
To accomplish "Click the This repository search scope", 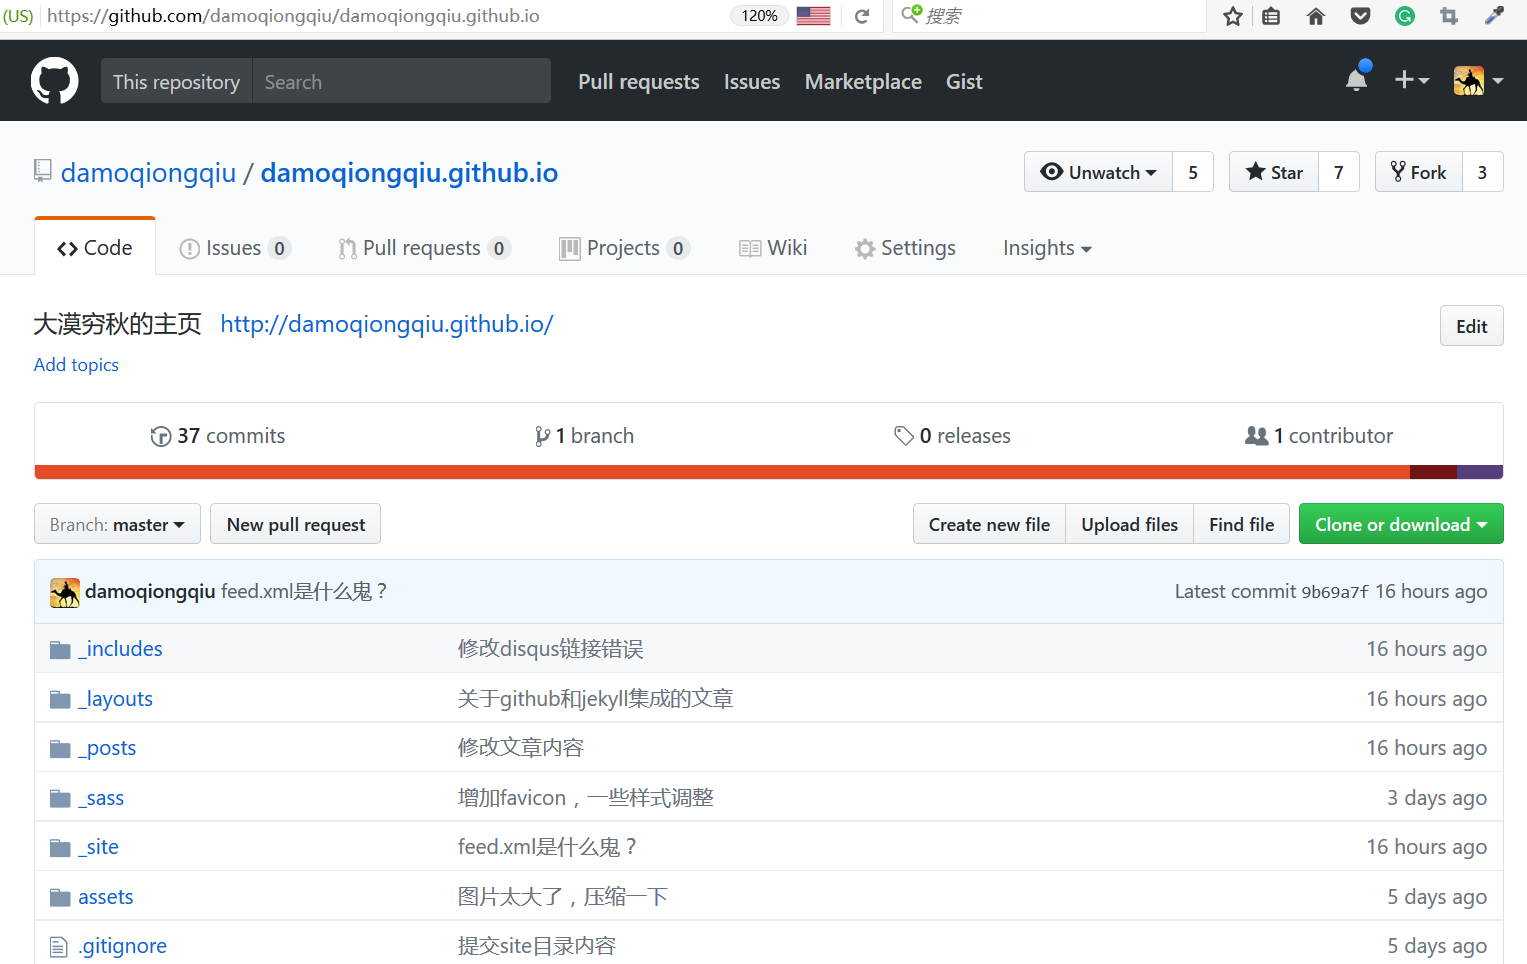I will pos(176,81).
